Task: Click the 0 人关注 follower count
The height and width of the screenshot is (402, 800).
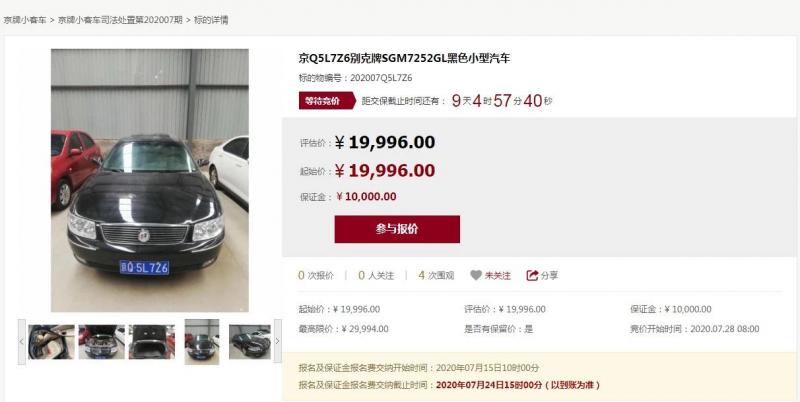Action: [376, 275]
